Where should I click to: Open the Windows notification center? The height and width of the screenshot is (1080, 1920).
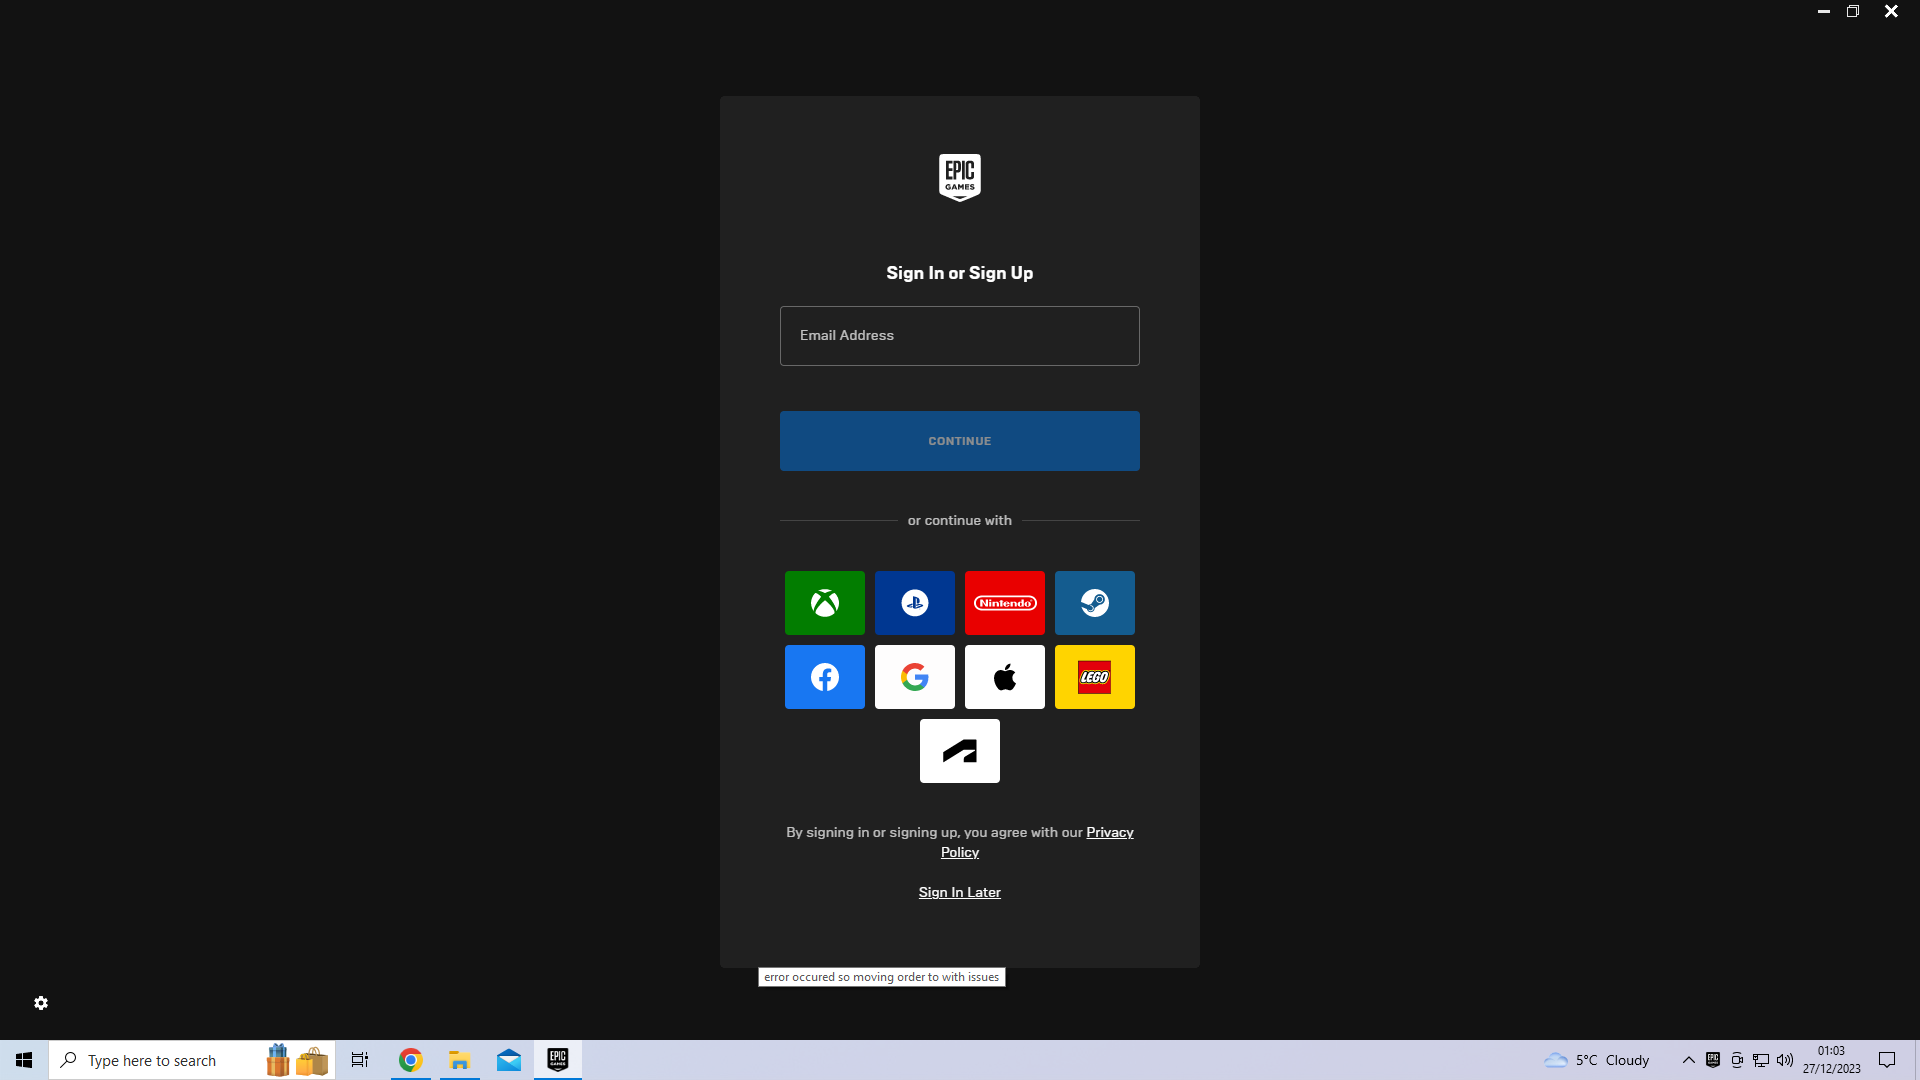pos(1886,1060)
